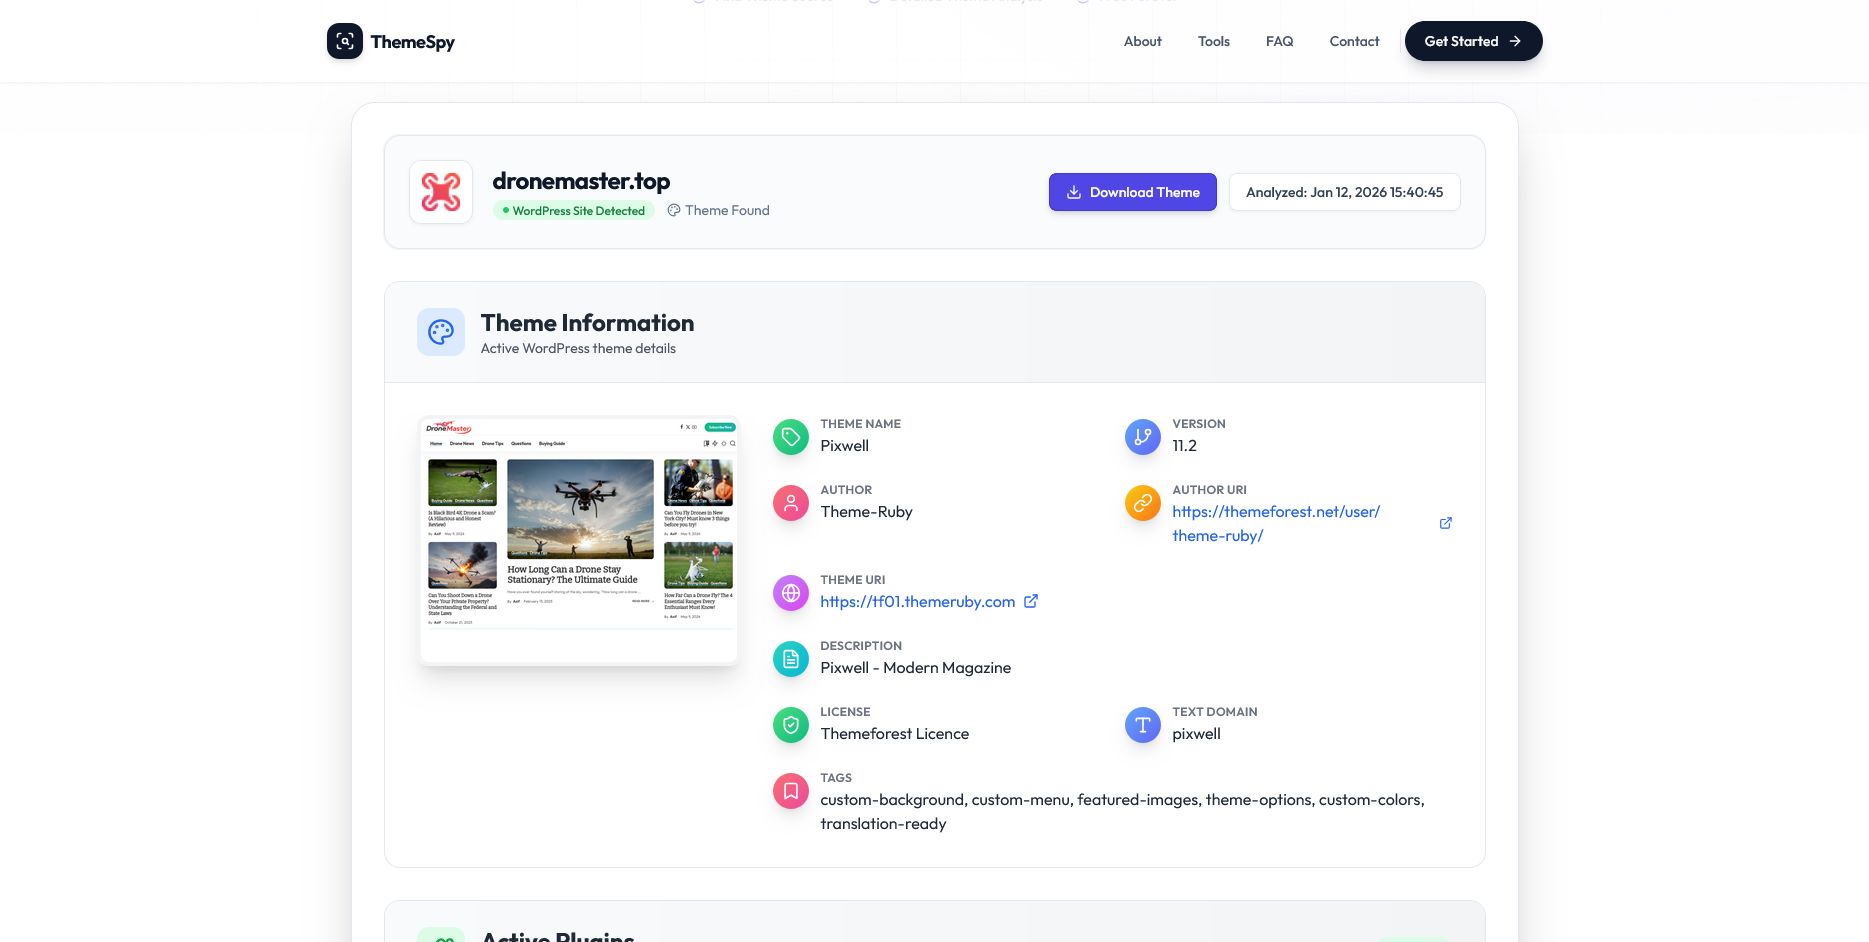
Task: Open the Tools menu item
Action: [x=1214, y=41]
